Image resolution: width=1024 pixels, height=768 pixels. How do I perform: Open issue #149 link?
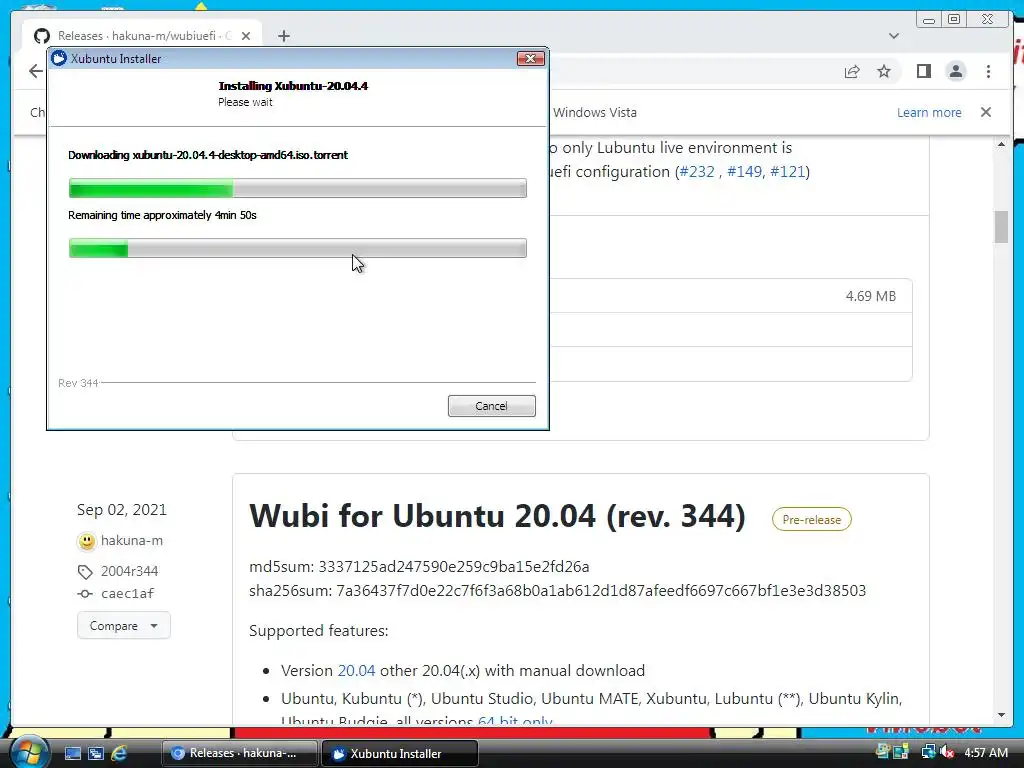click(744, 172)
